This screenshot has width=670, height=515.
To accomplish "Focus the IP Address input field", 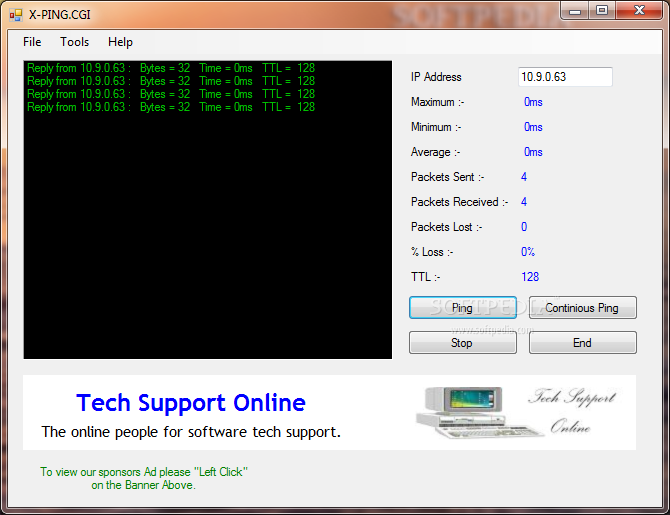I will pyautogui.click(x=565, y=77).
